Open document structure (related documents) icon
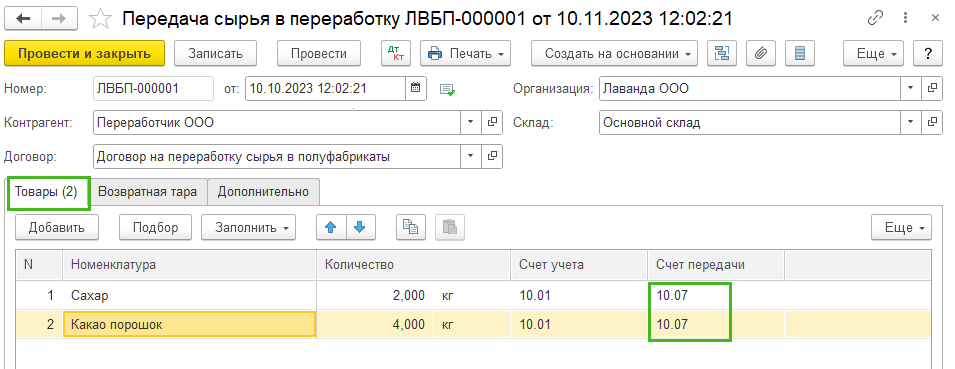 point(722,54)
